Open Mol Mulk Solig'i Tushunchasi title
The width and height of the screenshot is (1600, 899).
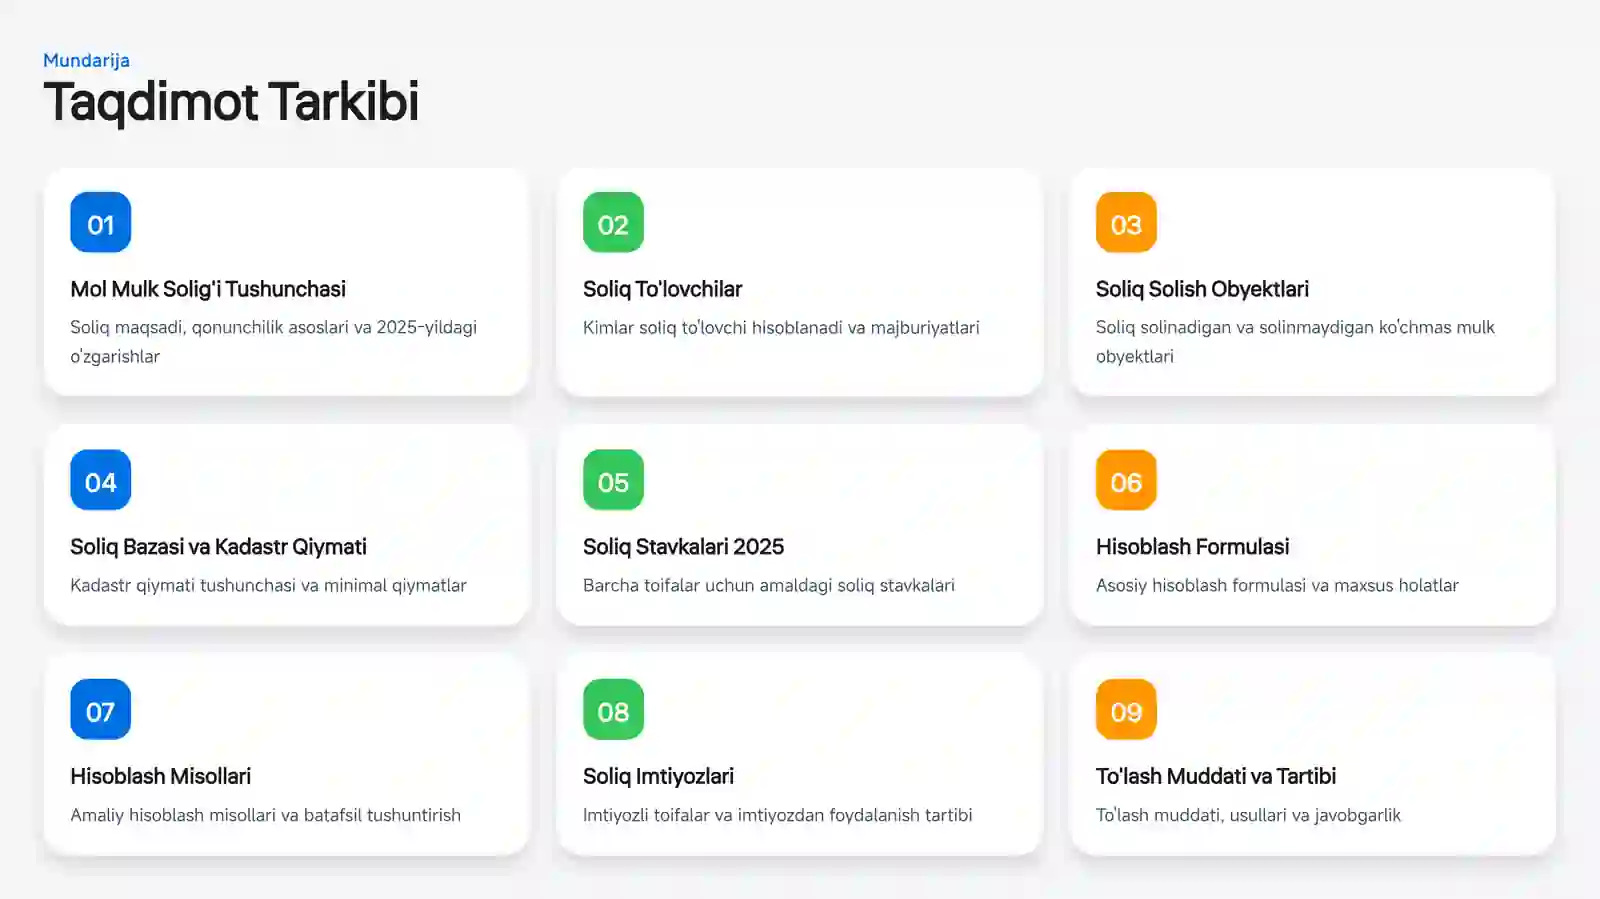208,289
